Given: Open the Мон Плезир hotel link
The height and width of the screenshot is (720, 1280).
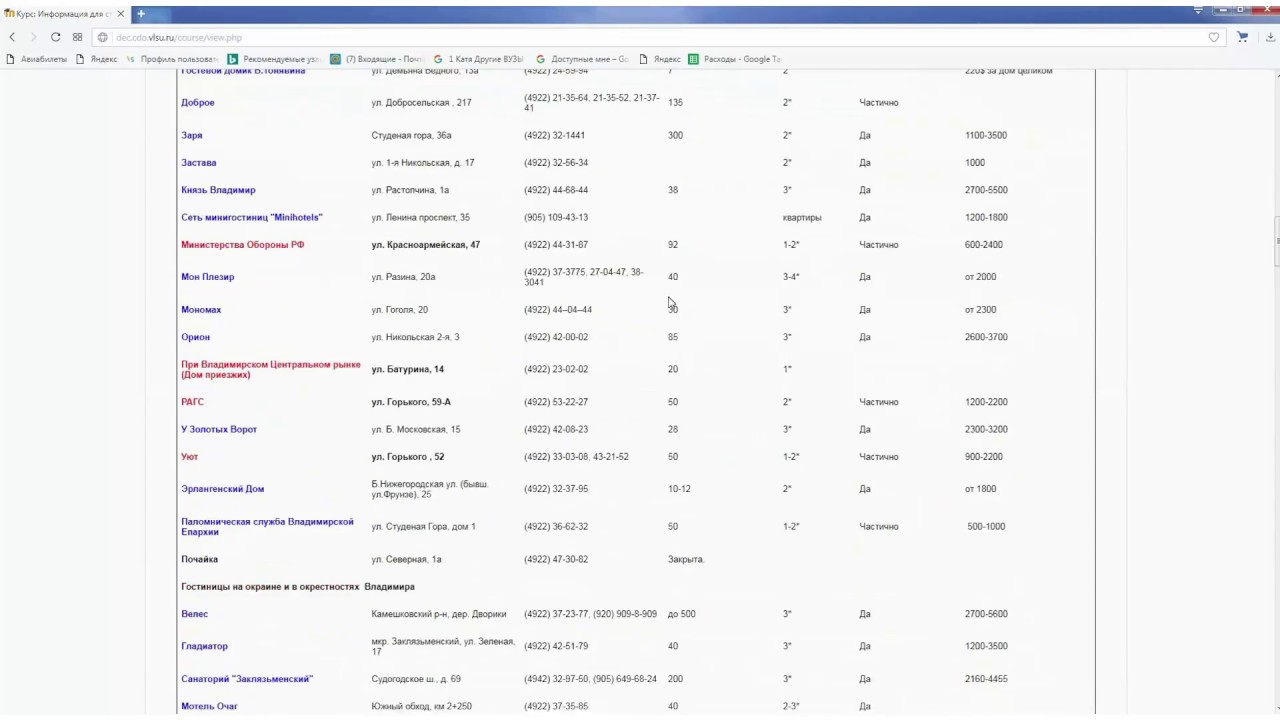Looking at the screenshot, I should (x=207, y=277).
